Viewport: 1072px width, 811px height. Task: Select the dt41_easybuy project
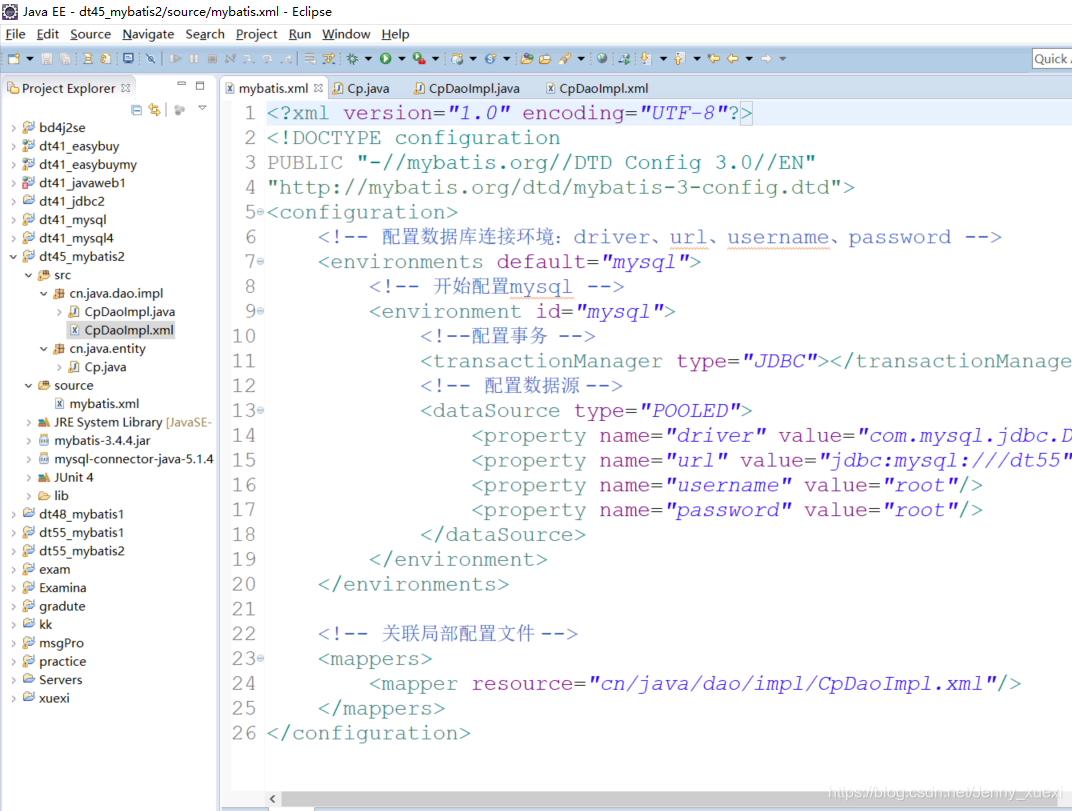70,146
